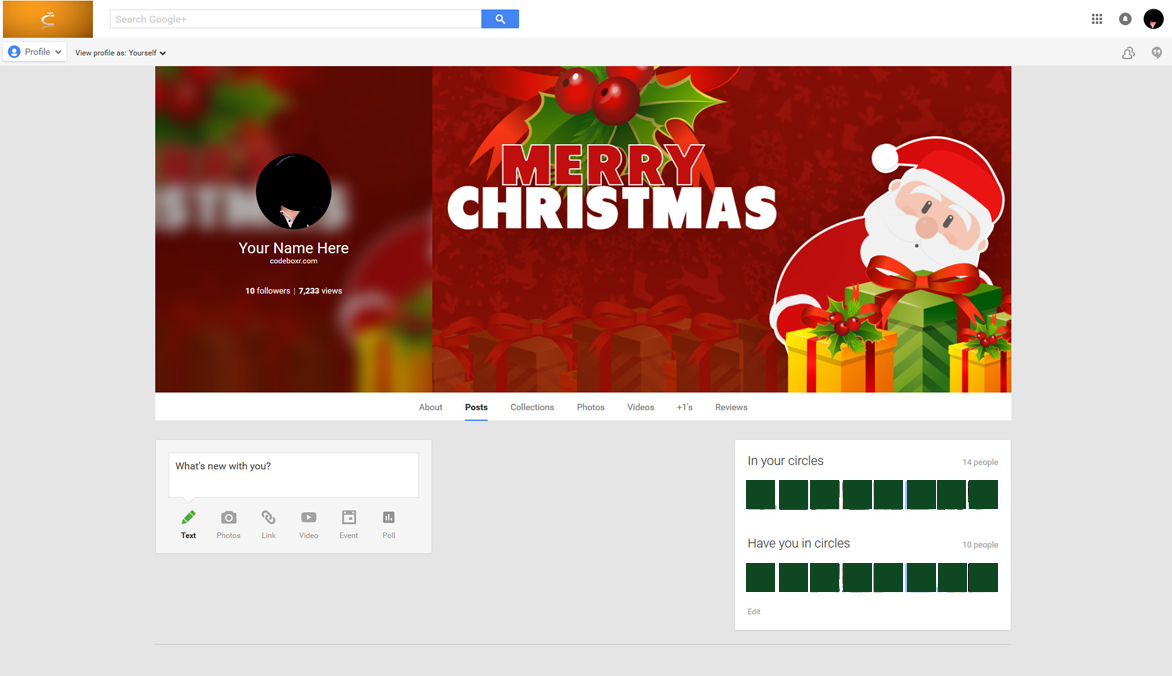Click last thumbnail in In your circles
Screen dimensions: 1172x676
[983, 495]
